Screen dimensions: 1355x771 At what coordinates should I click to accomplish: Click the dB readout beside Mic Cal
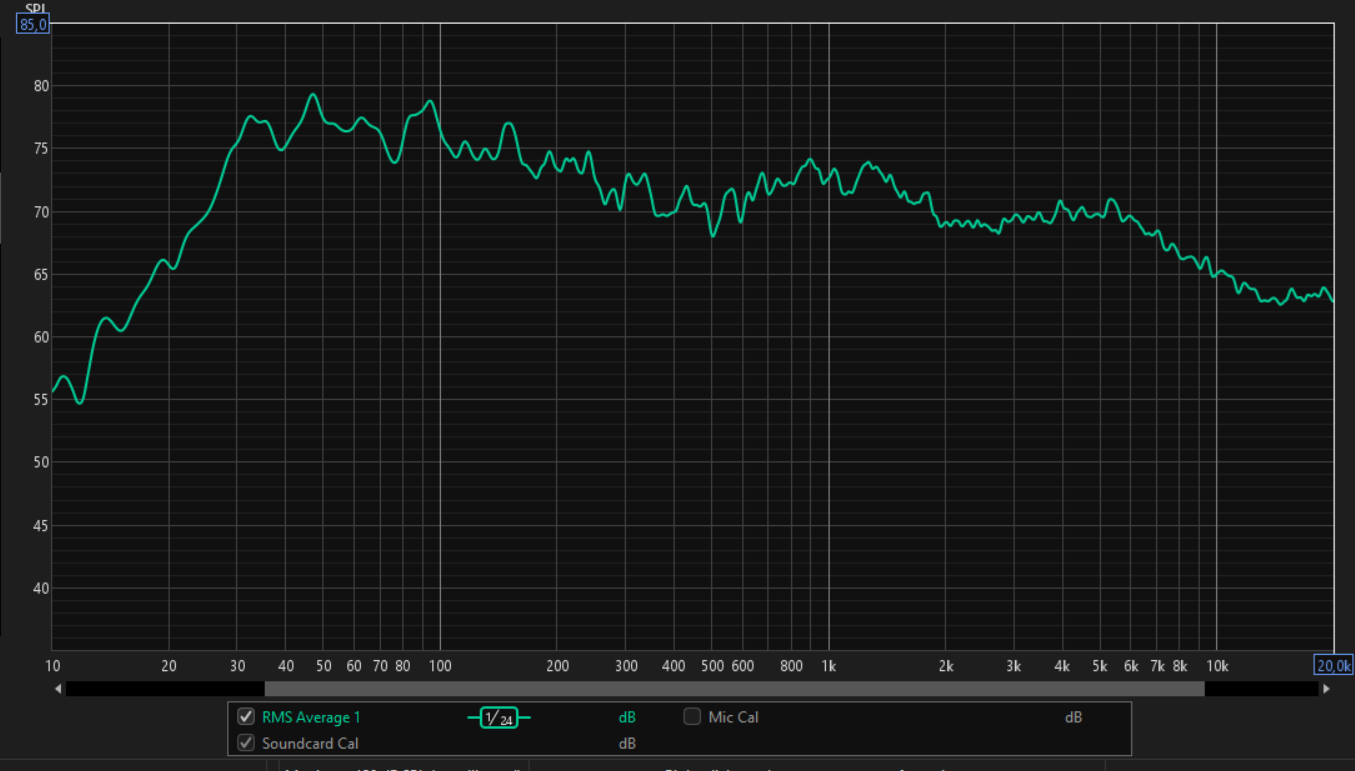pos(1073,717)
